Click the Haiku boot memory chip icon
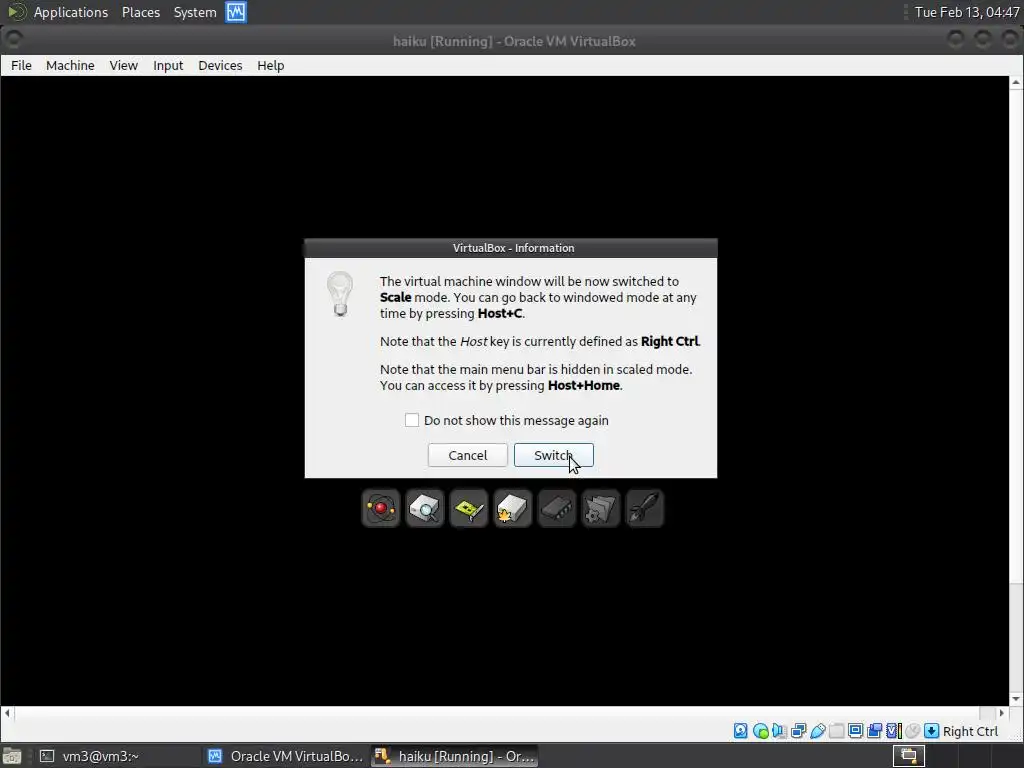Viewport: 1024px width, 768px height. (556, 508)
